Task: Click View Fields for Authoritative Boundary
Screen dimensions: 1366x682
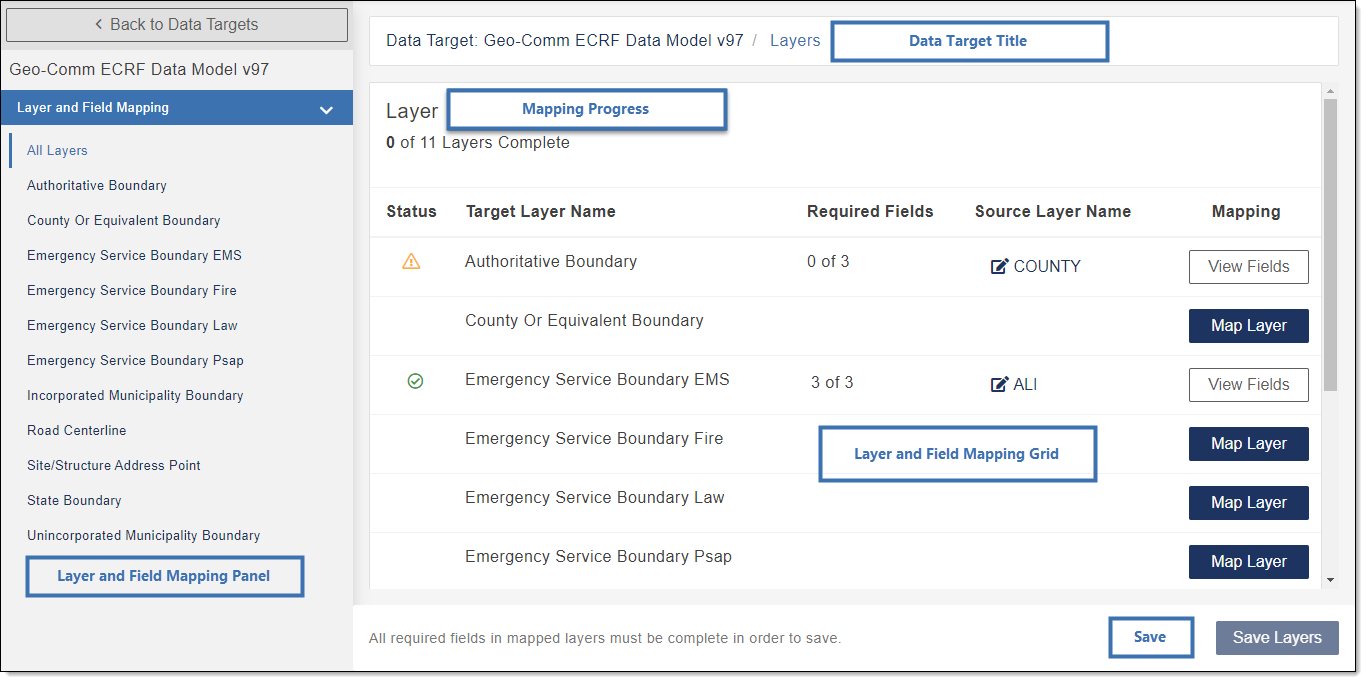Action: [x=1248, y=266]
